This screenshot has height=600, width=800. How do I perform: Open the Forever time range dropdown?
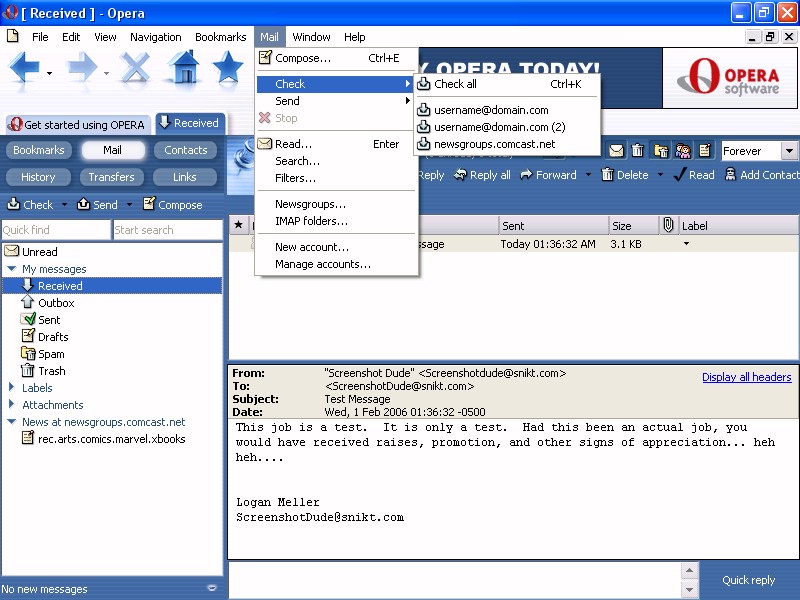(x=789, y=151)
